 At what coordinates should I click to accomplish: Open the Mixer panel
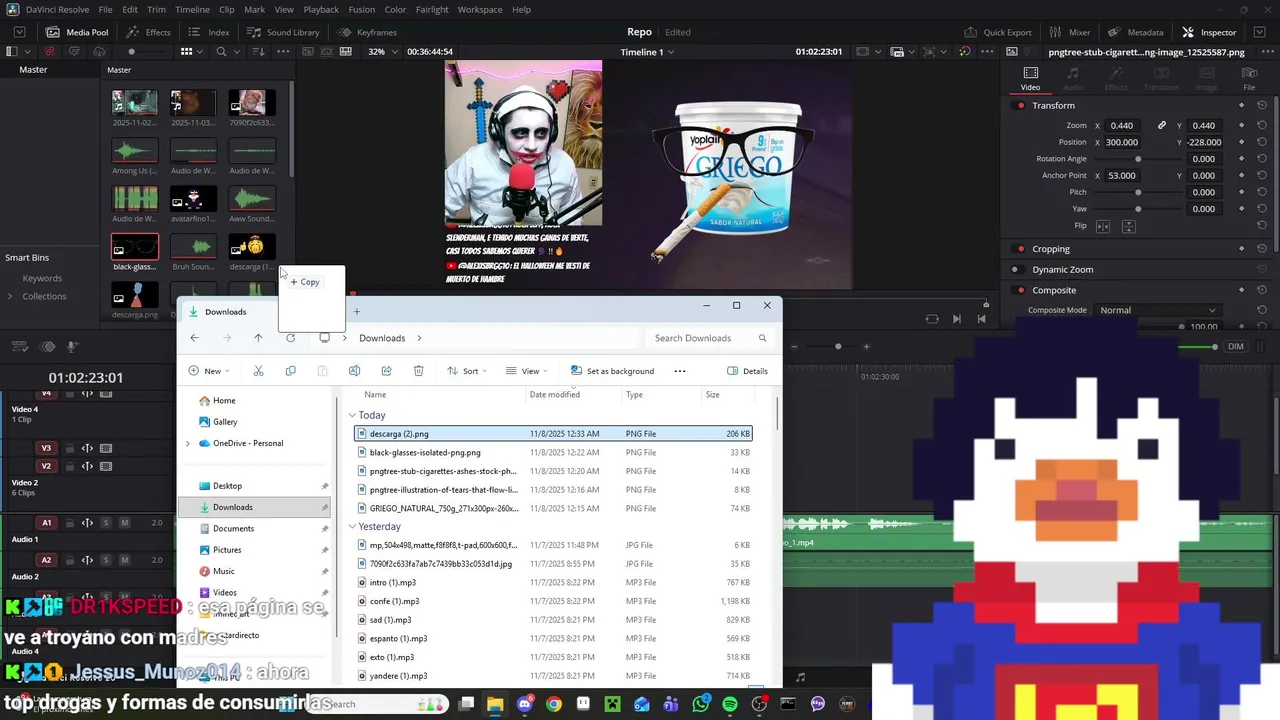pos(1069,32)
